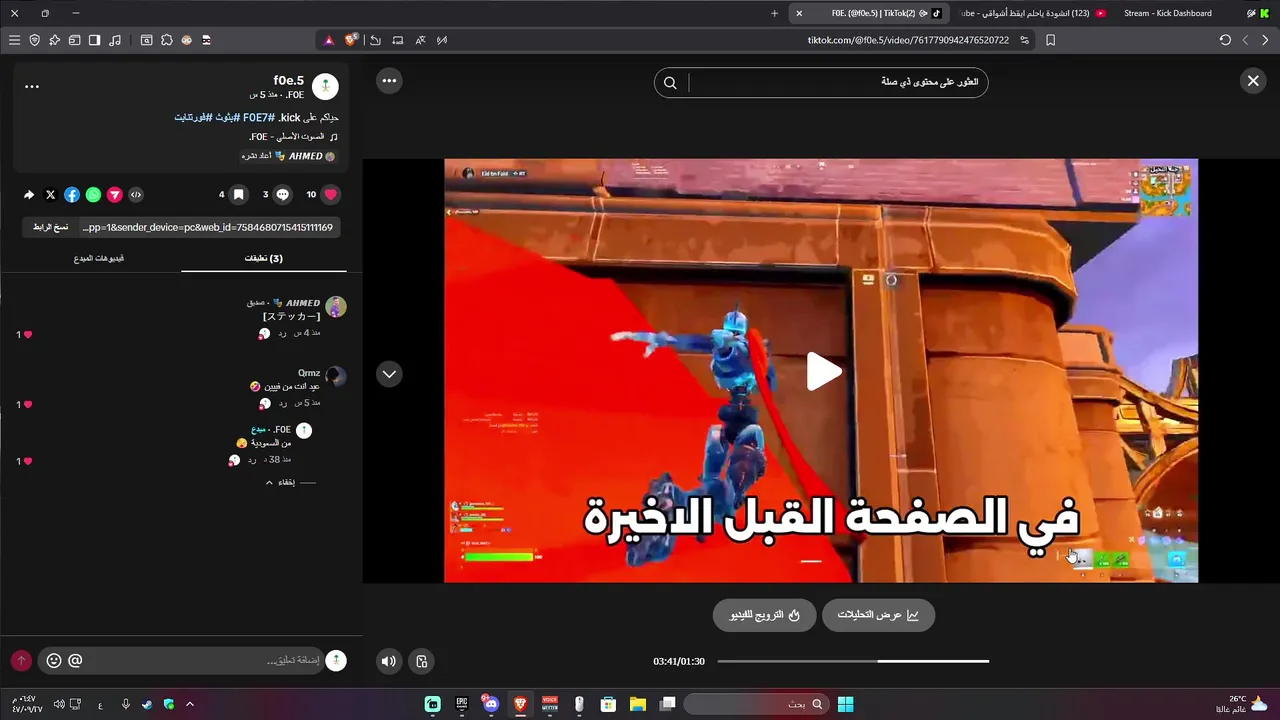The width and height of the screenshot is (1280, 720).
Task: Open comments via speech bubble icon
Action: (x=282, y=195)
